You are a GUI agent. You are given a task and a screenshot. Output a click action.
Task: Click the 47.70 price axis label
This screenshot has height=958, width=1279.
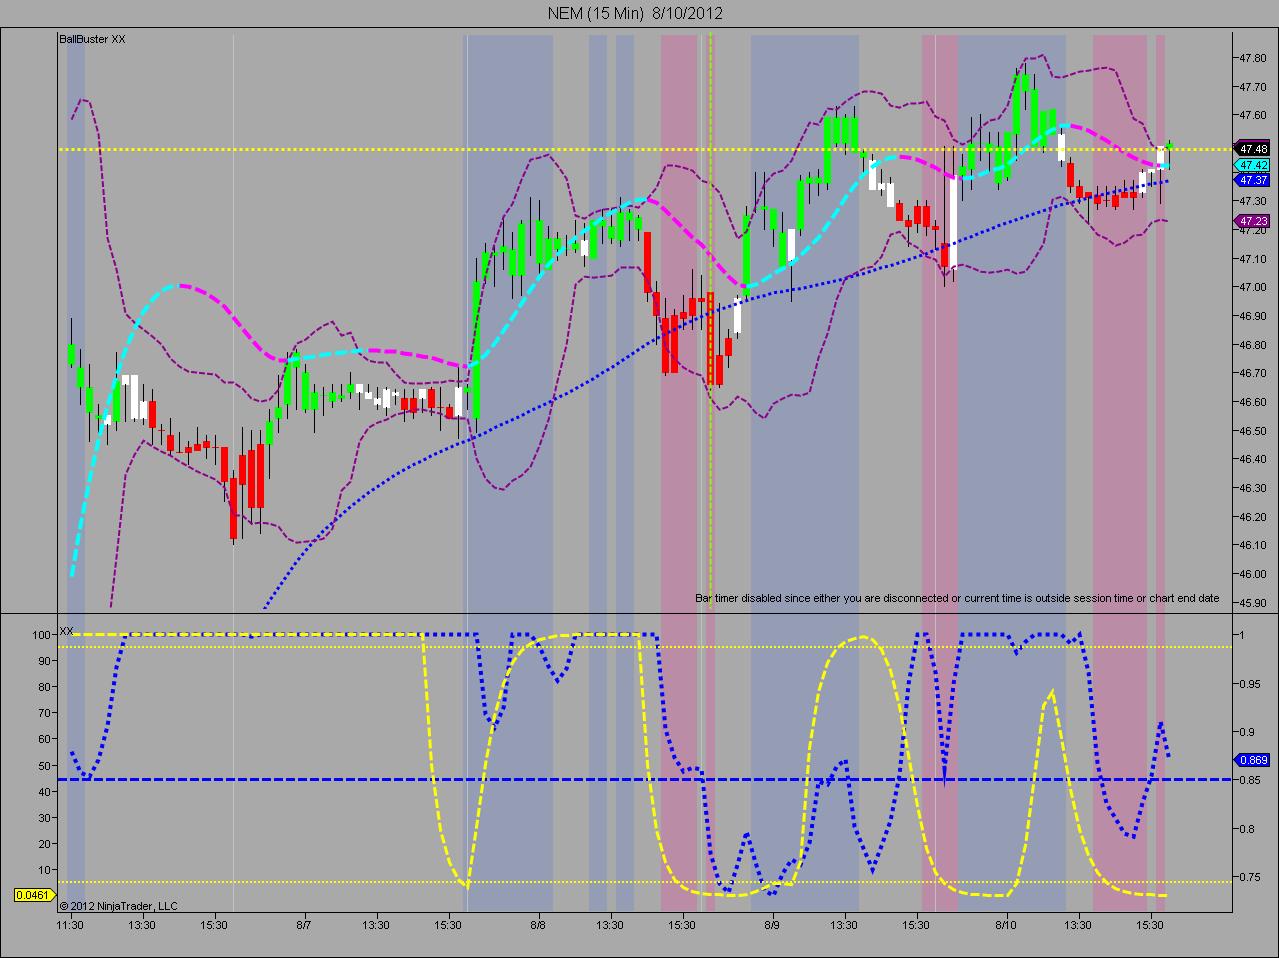click(x=1254, y=86)
